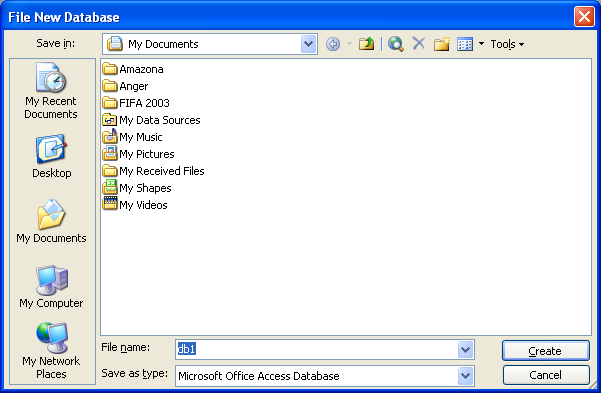This screenshot has height=393, width=601.
Task: Open My Recent Documents shortcut
Action: point(51,91)
